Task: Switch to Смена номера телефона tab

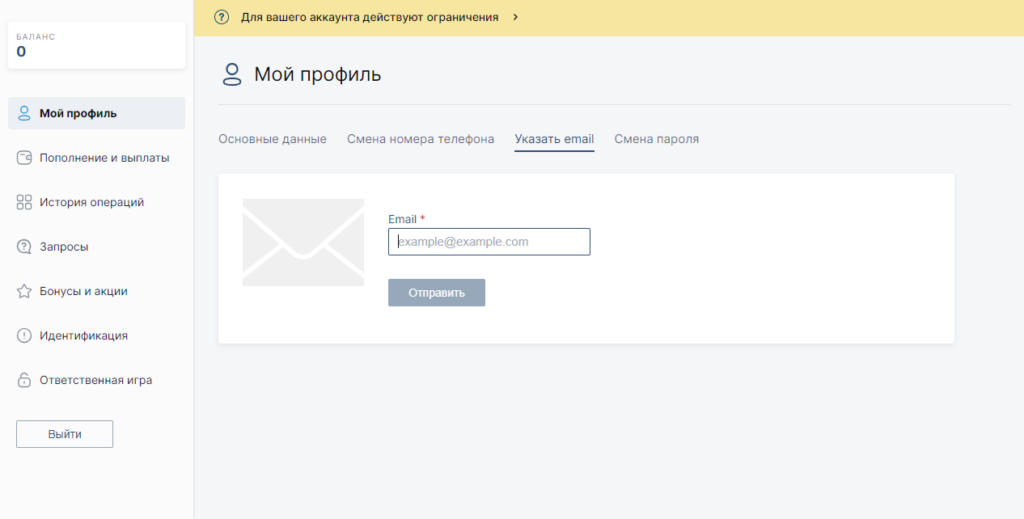Action: (421, 139)
